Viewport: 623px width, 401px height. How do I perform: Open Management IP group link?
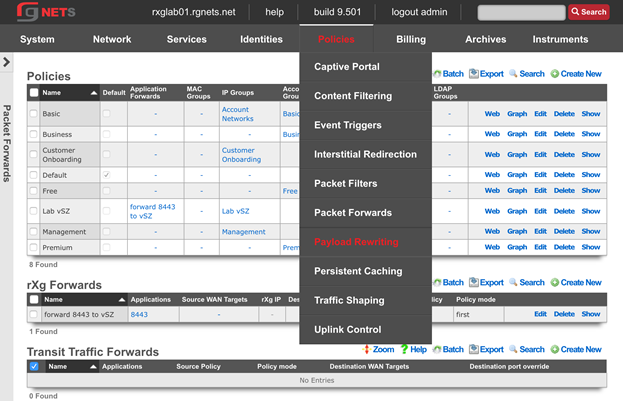point(244,232)
